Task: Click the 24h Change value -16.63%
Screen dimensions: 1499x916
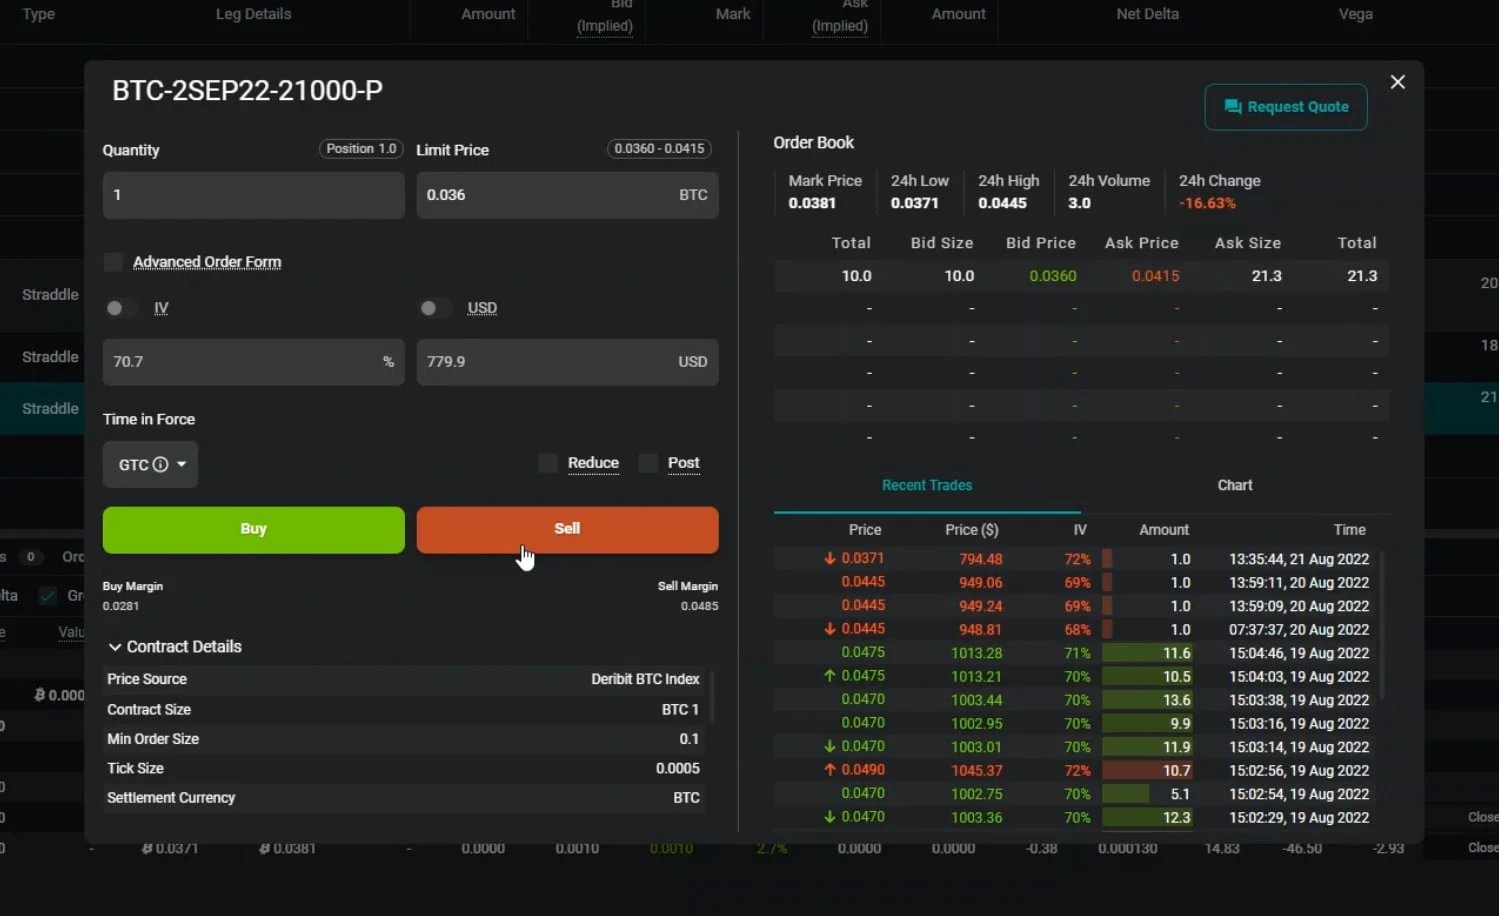Action: 1207,203
